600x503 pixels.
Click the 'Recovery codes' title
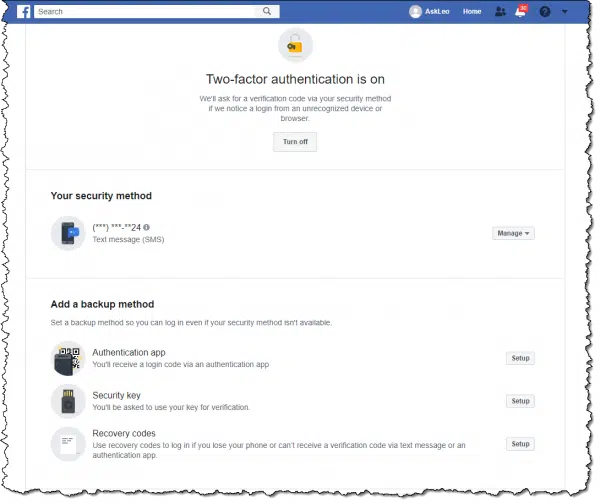tap(124, 433)
